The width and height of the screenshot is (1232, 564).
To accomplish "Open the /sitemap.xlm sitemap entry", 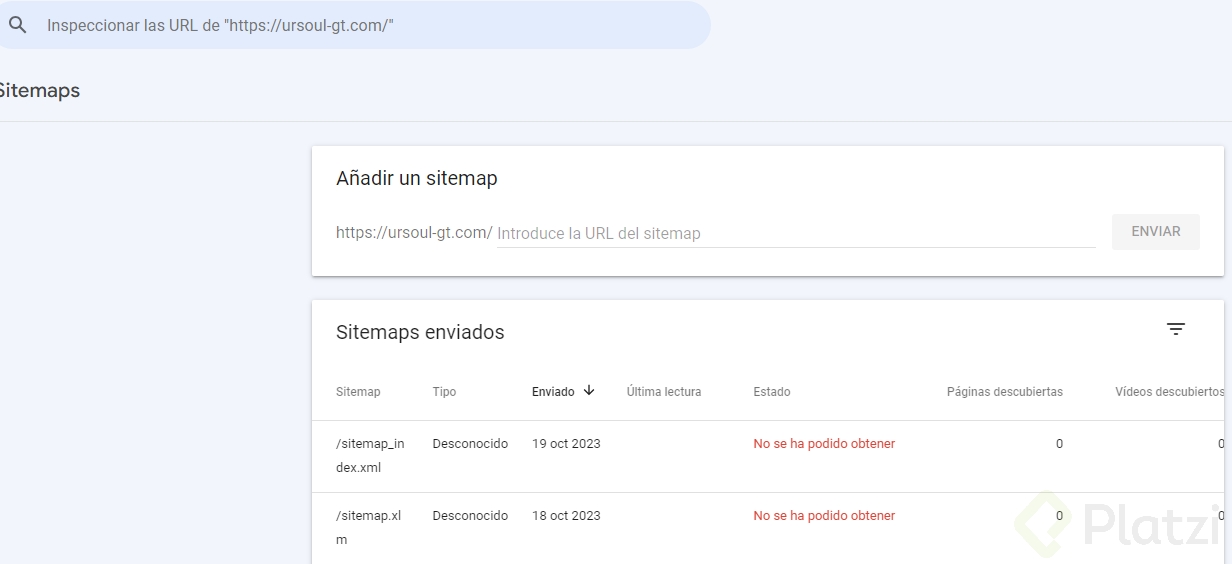I will click(x=368, y=527).
